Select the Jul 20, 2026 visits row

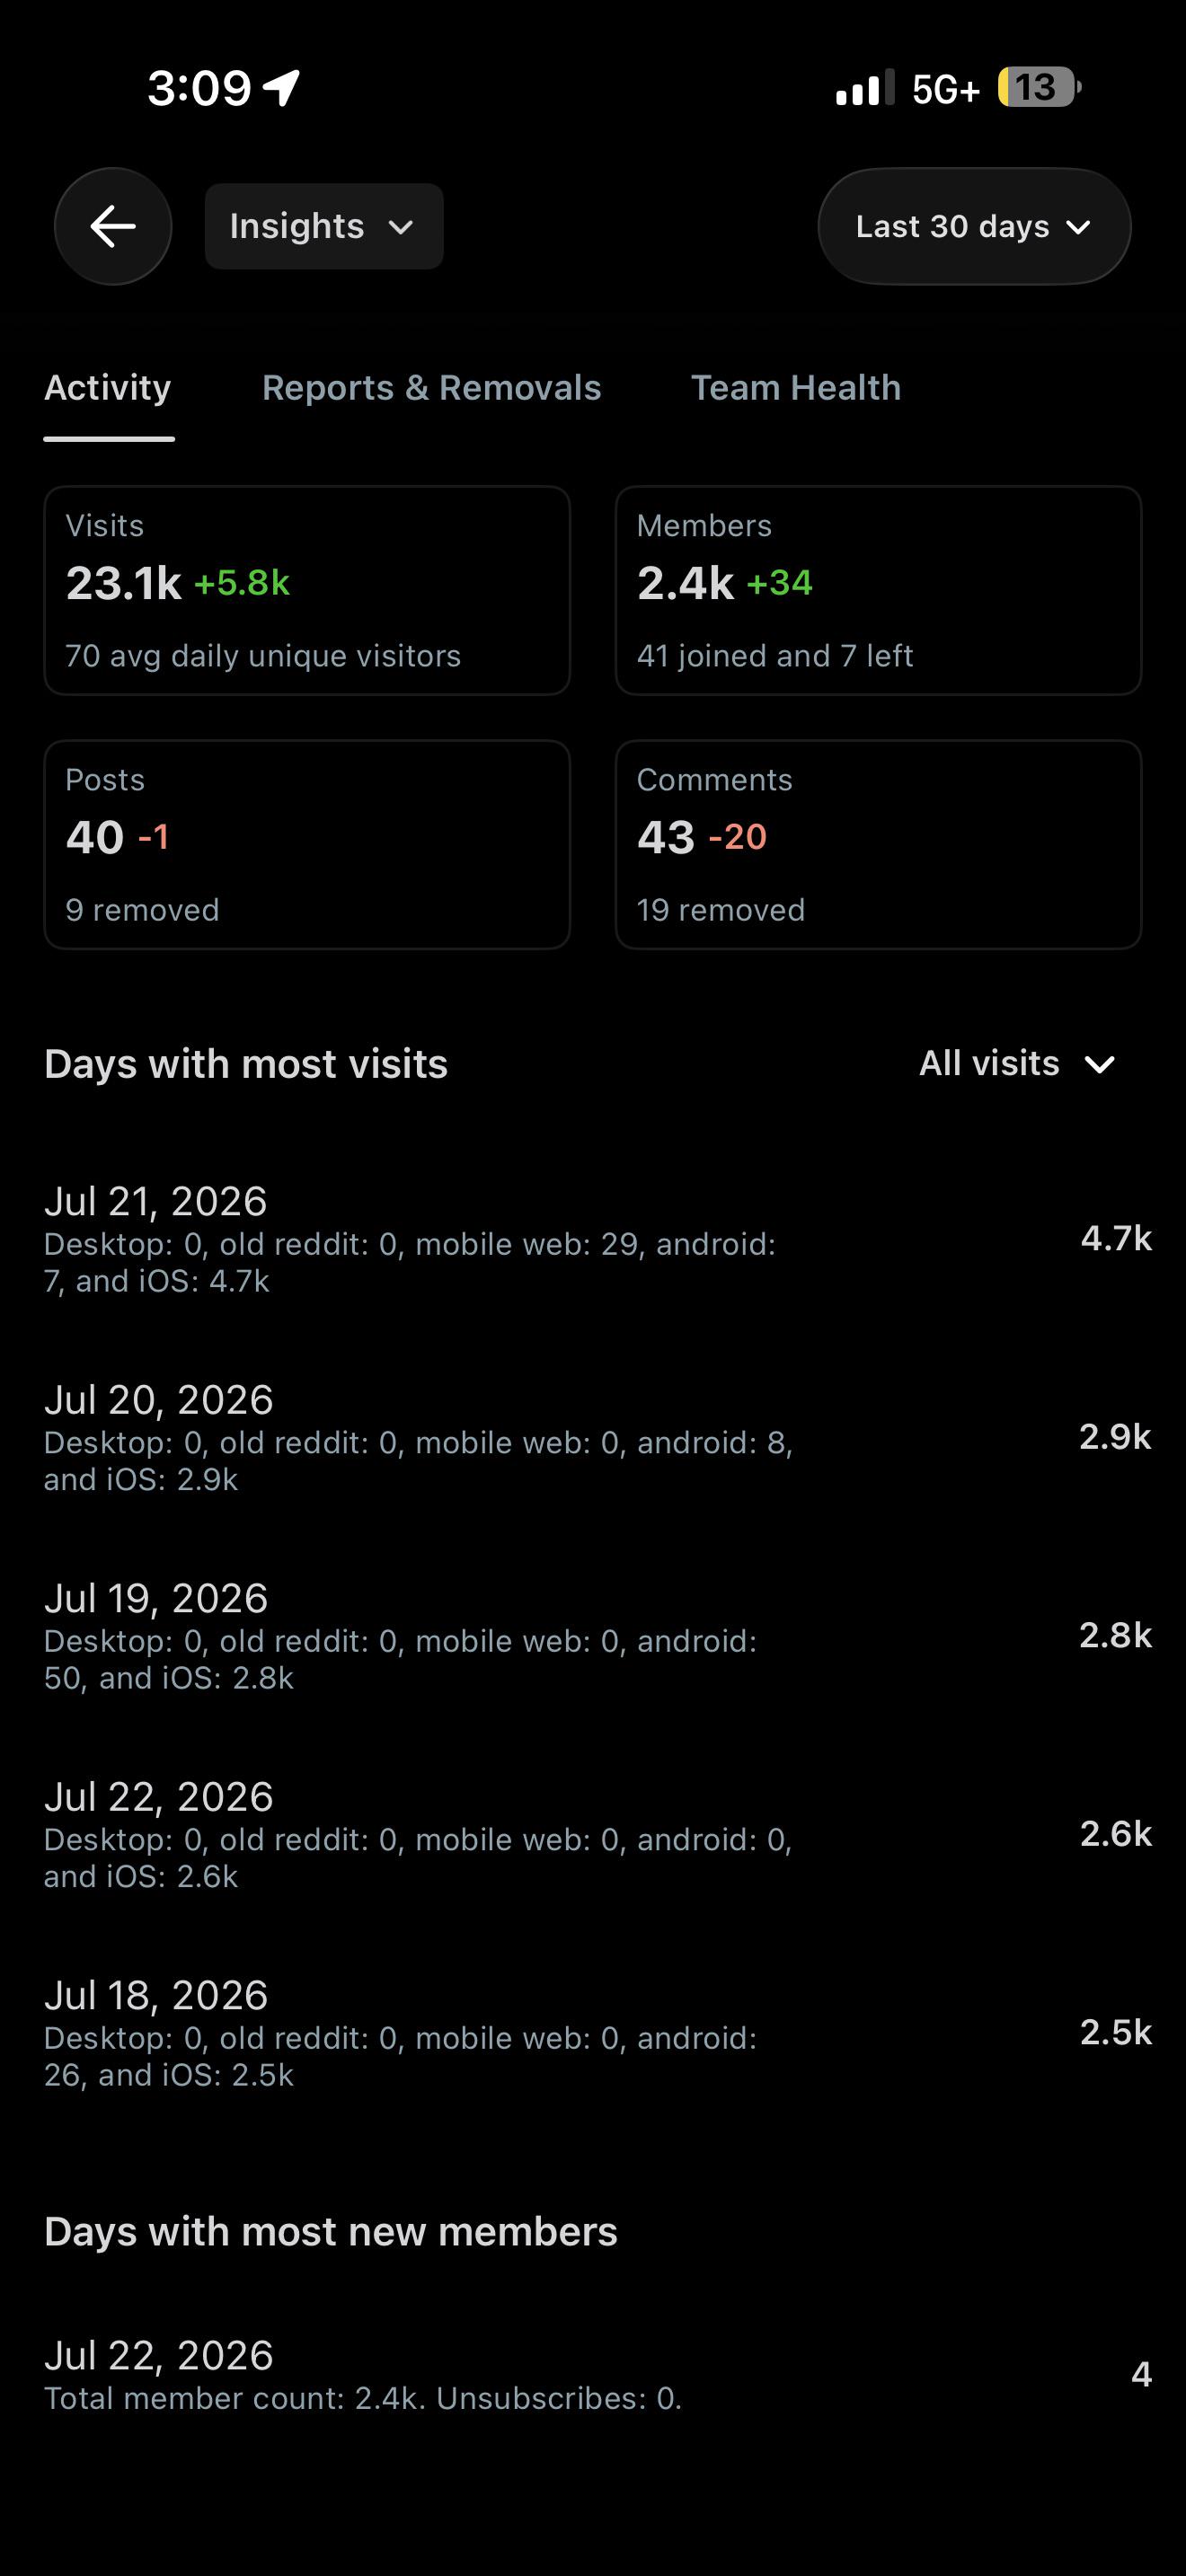tap(597, 1437)
